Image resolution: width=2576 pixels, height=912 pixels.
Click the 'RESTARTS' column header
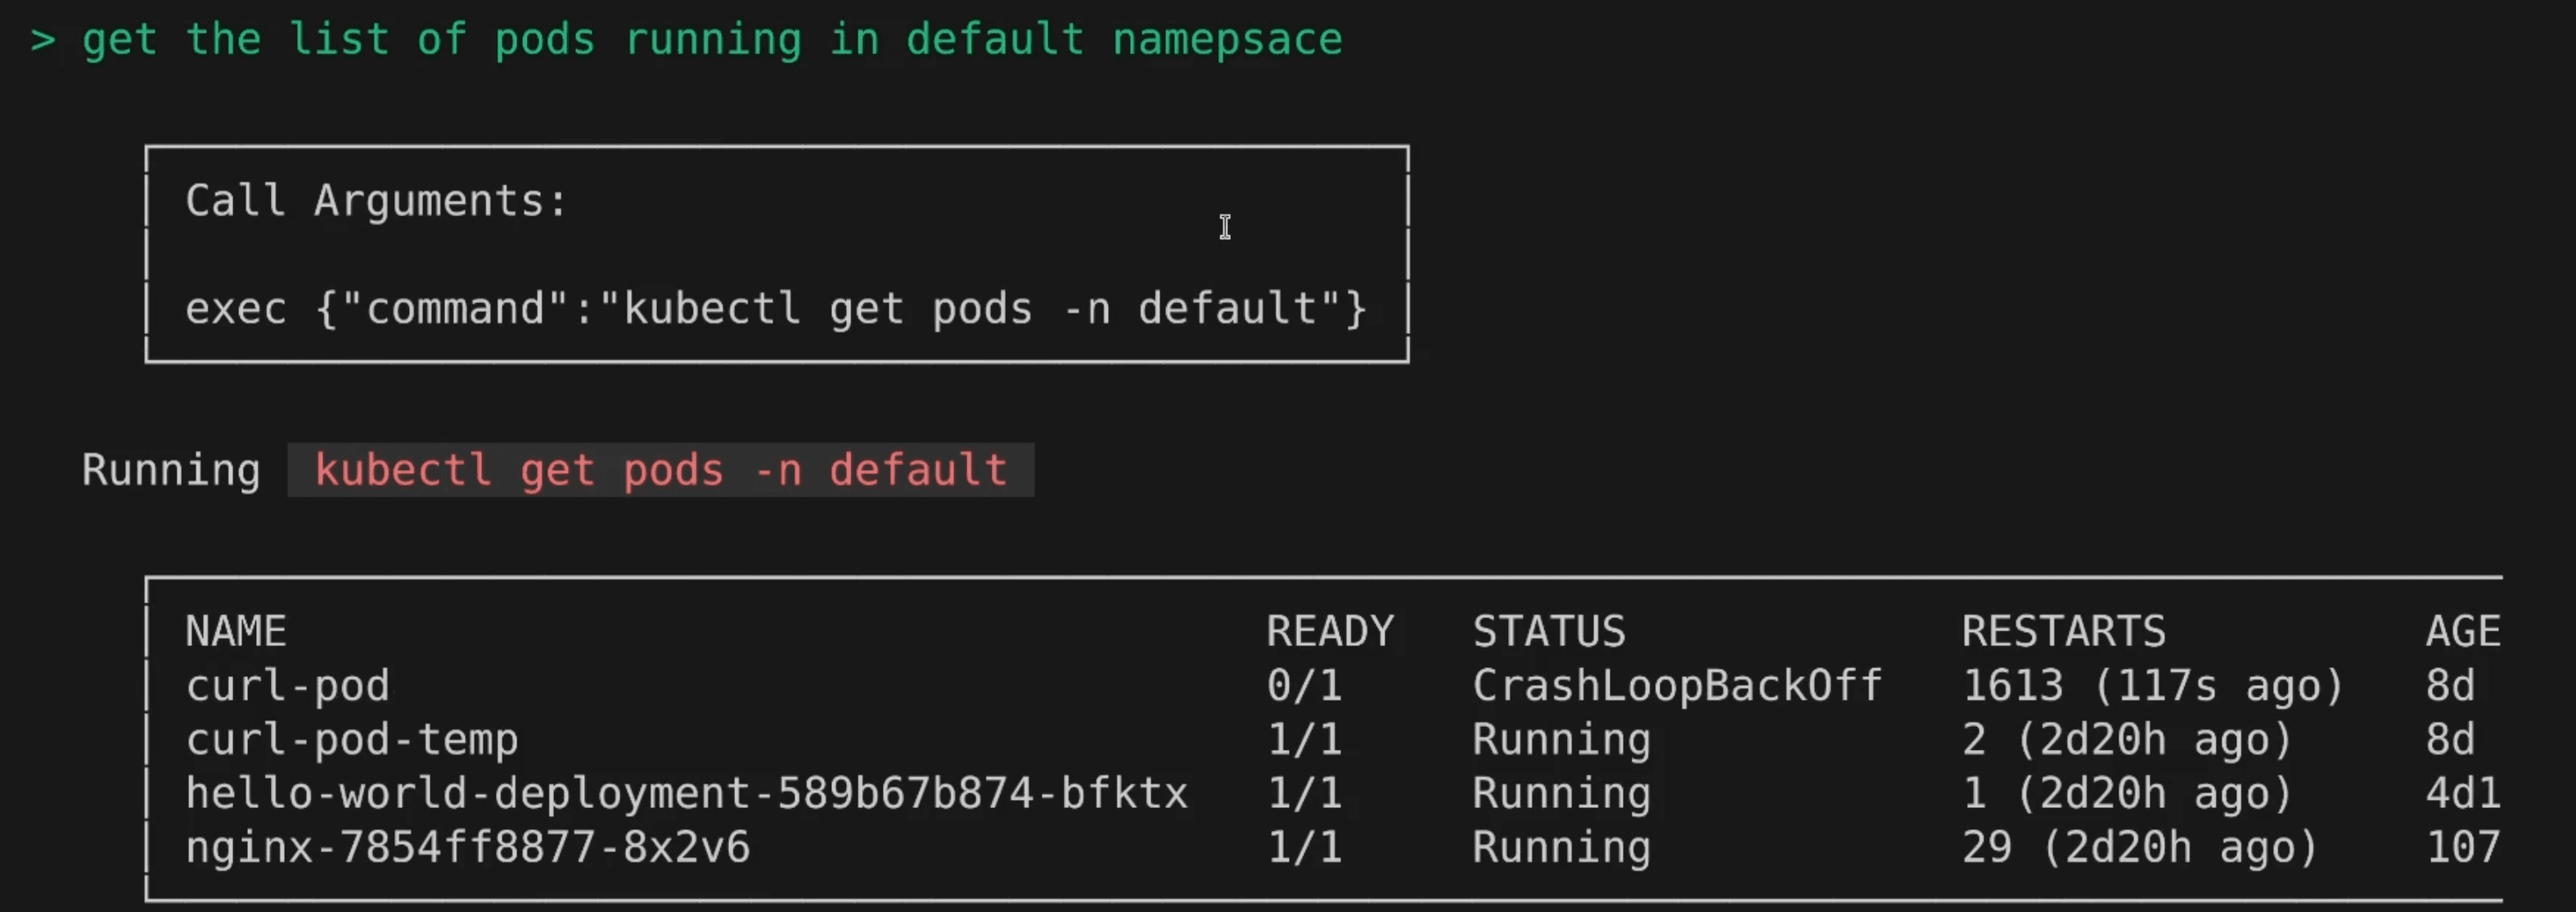click(2064, 631)
